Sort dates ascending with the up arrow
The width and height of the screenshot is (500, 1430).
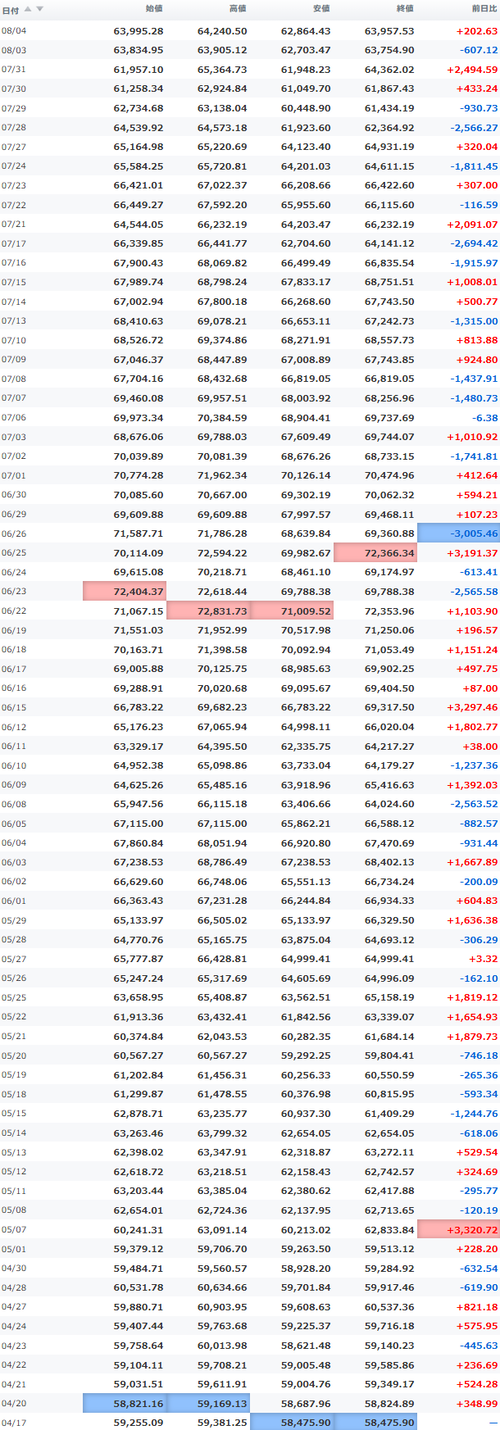click(28, 8)
